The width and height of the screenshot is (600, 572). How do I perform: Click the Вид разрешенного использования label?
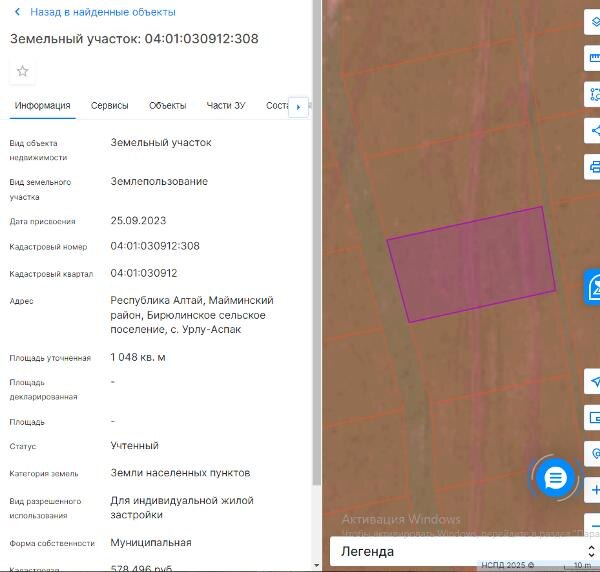click(x=45, y=508)
